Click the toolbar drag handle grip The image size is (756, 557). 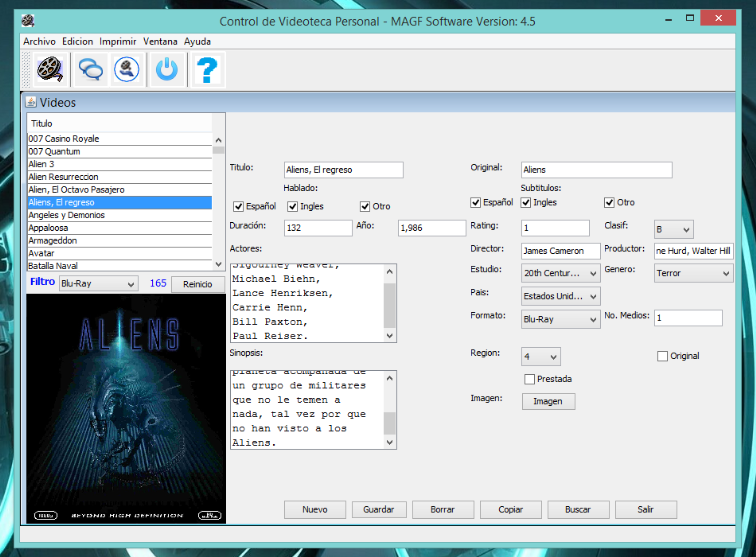27,69
